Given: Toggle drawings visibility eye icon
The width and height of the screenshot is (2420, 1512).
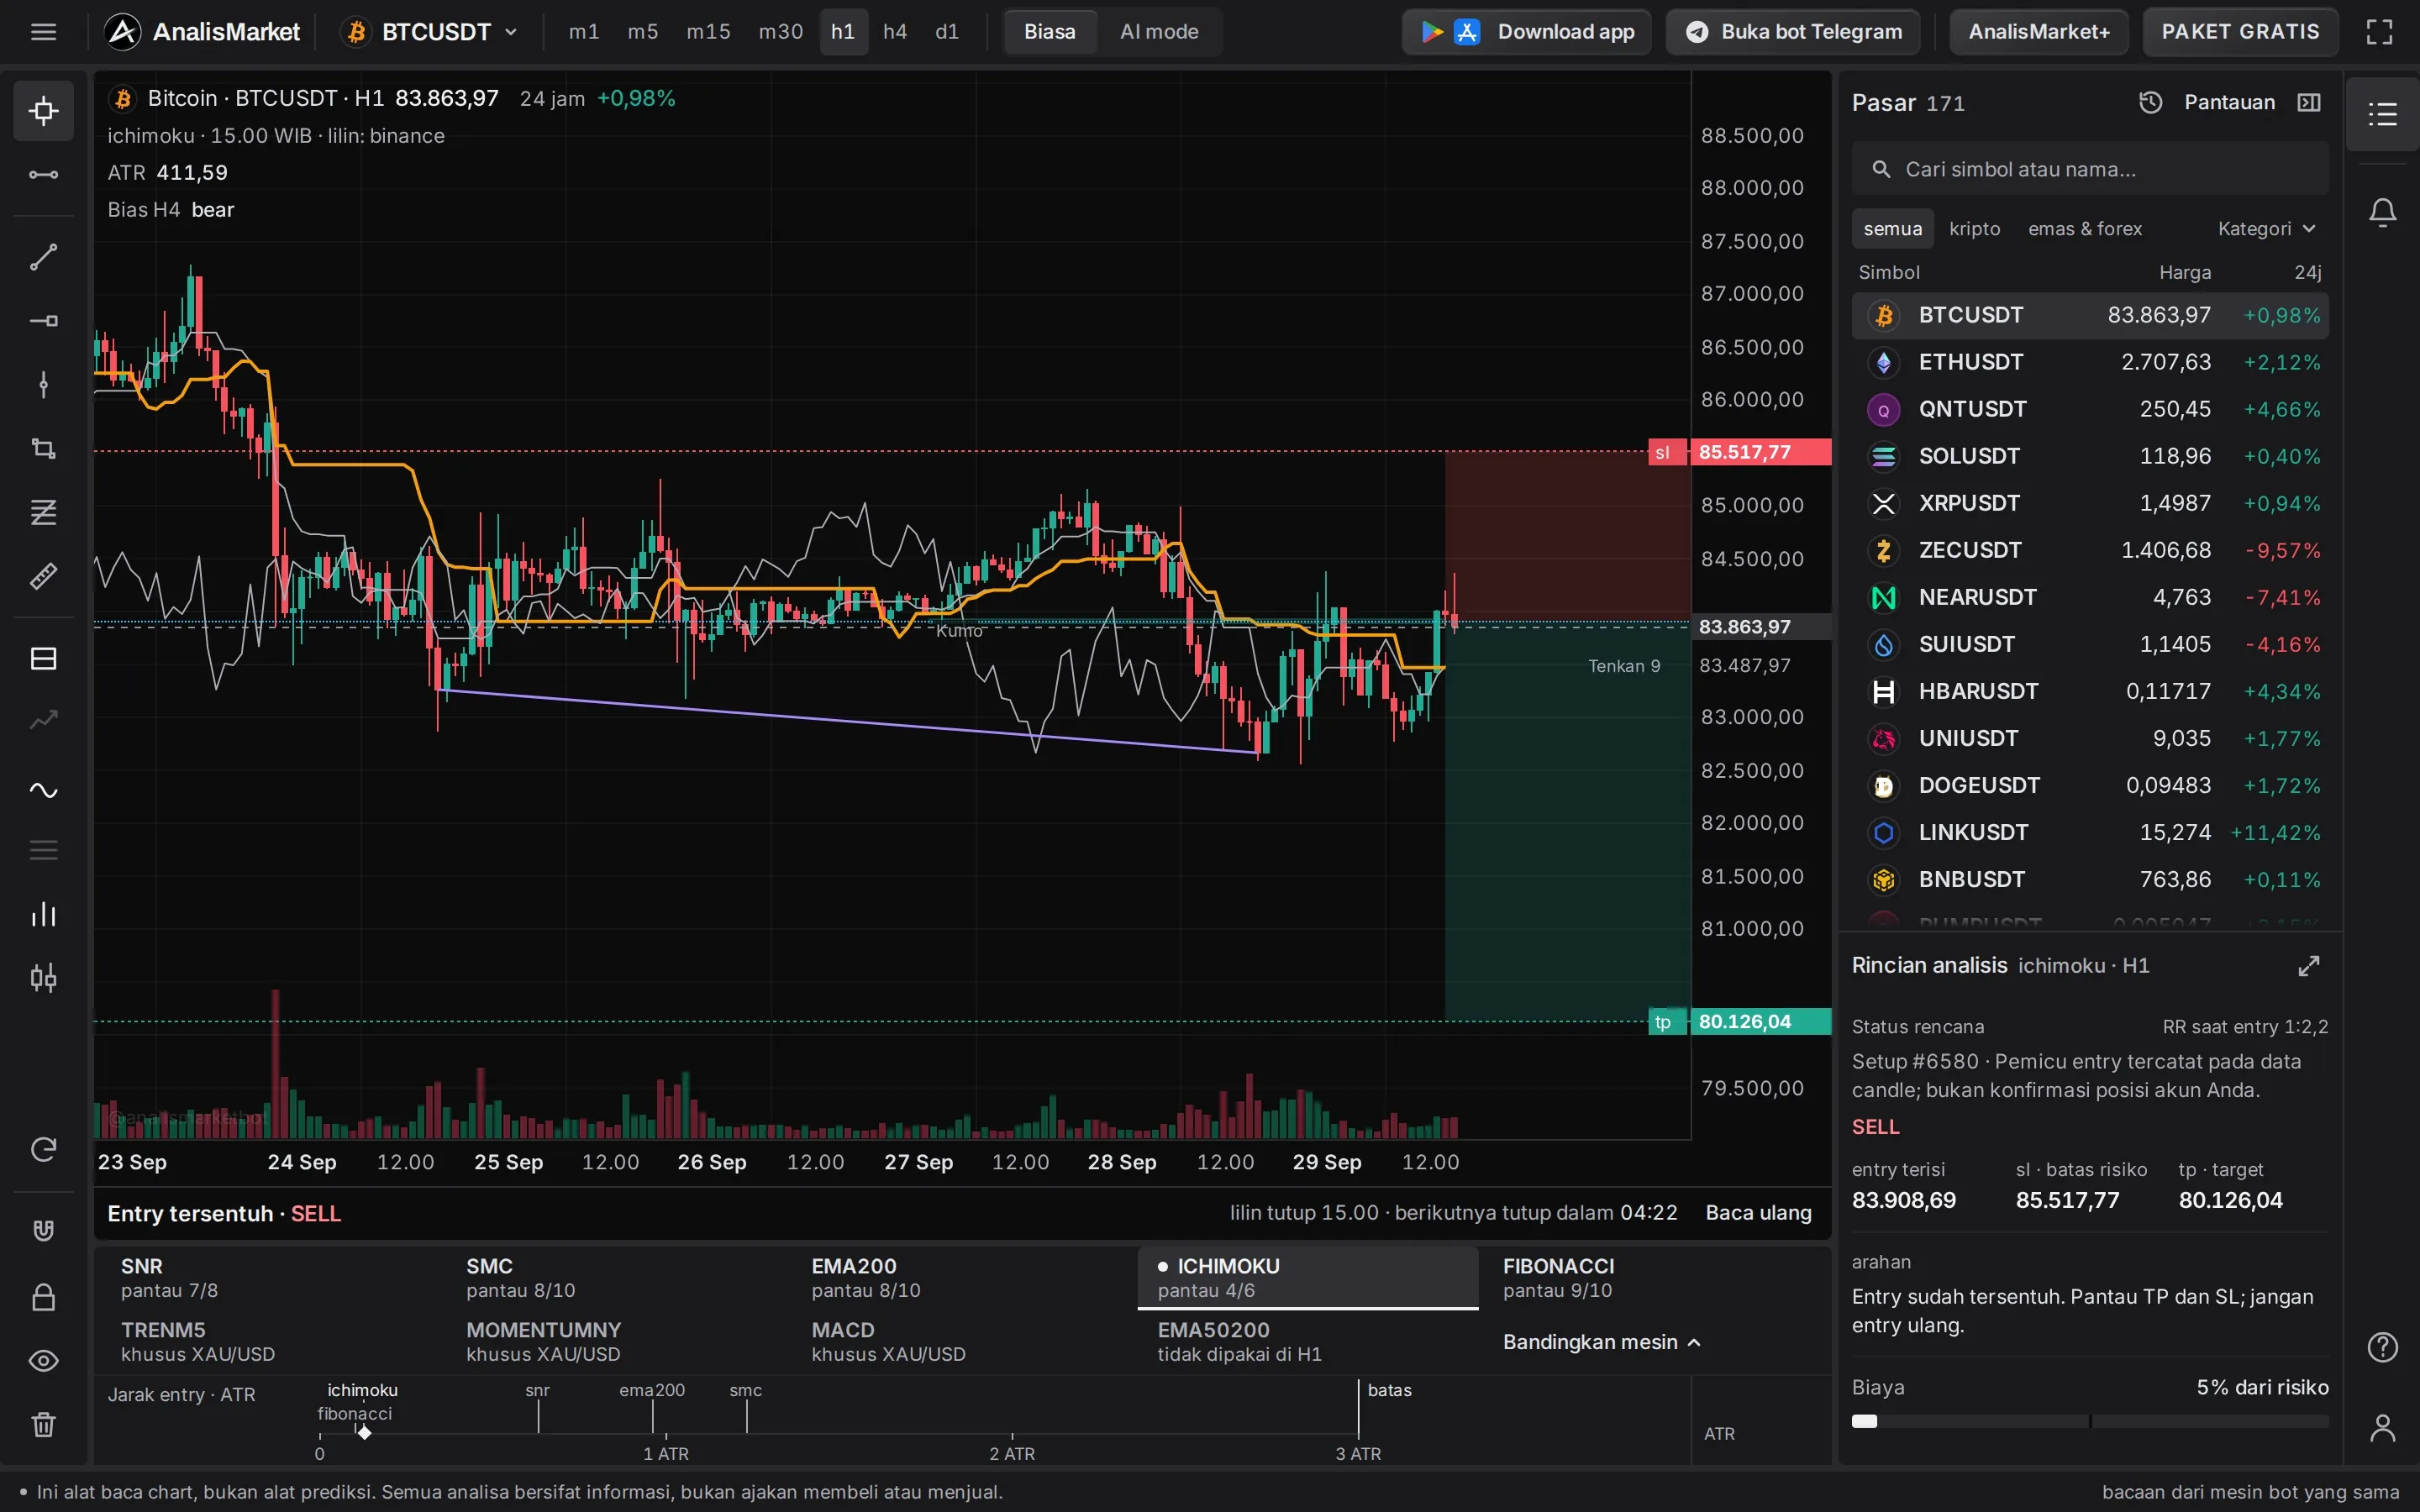Looking at the screenshot, I should (43, 1361).
